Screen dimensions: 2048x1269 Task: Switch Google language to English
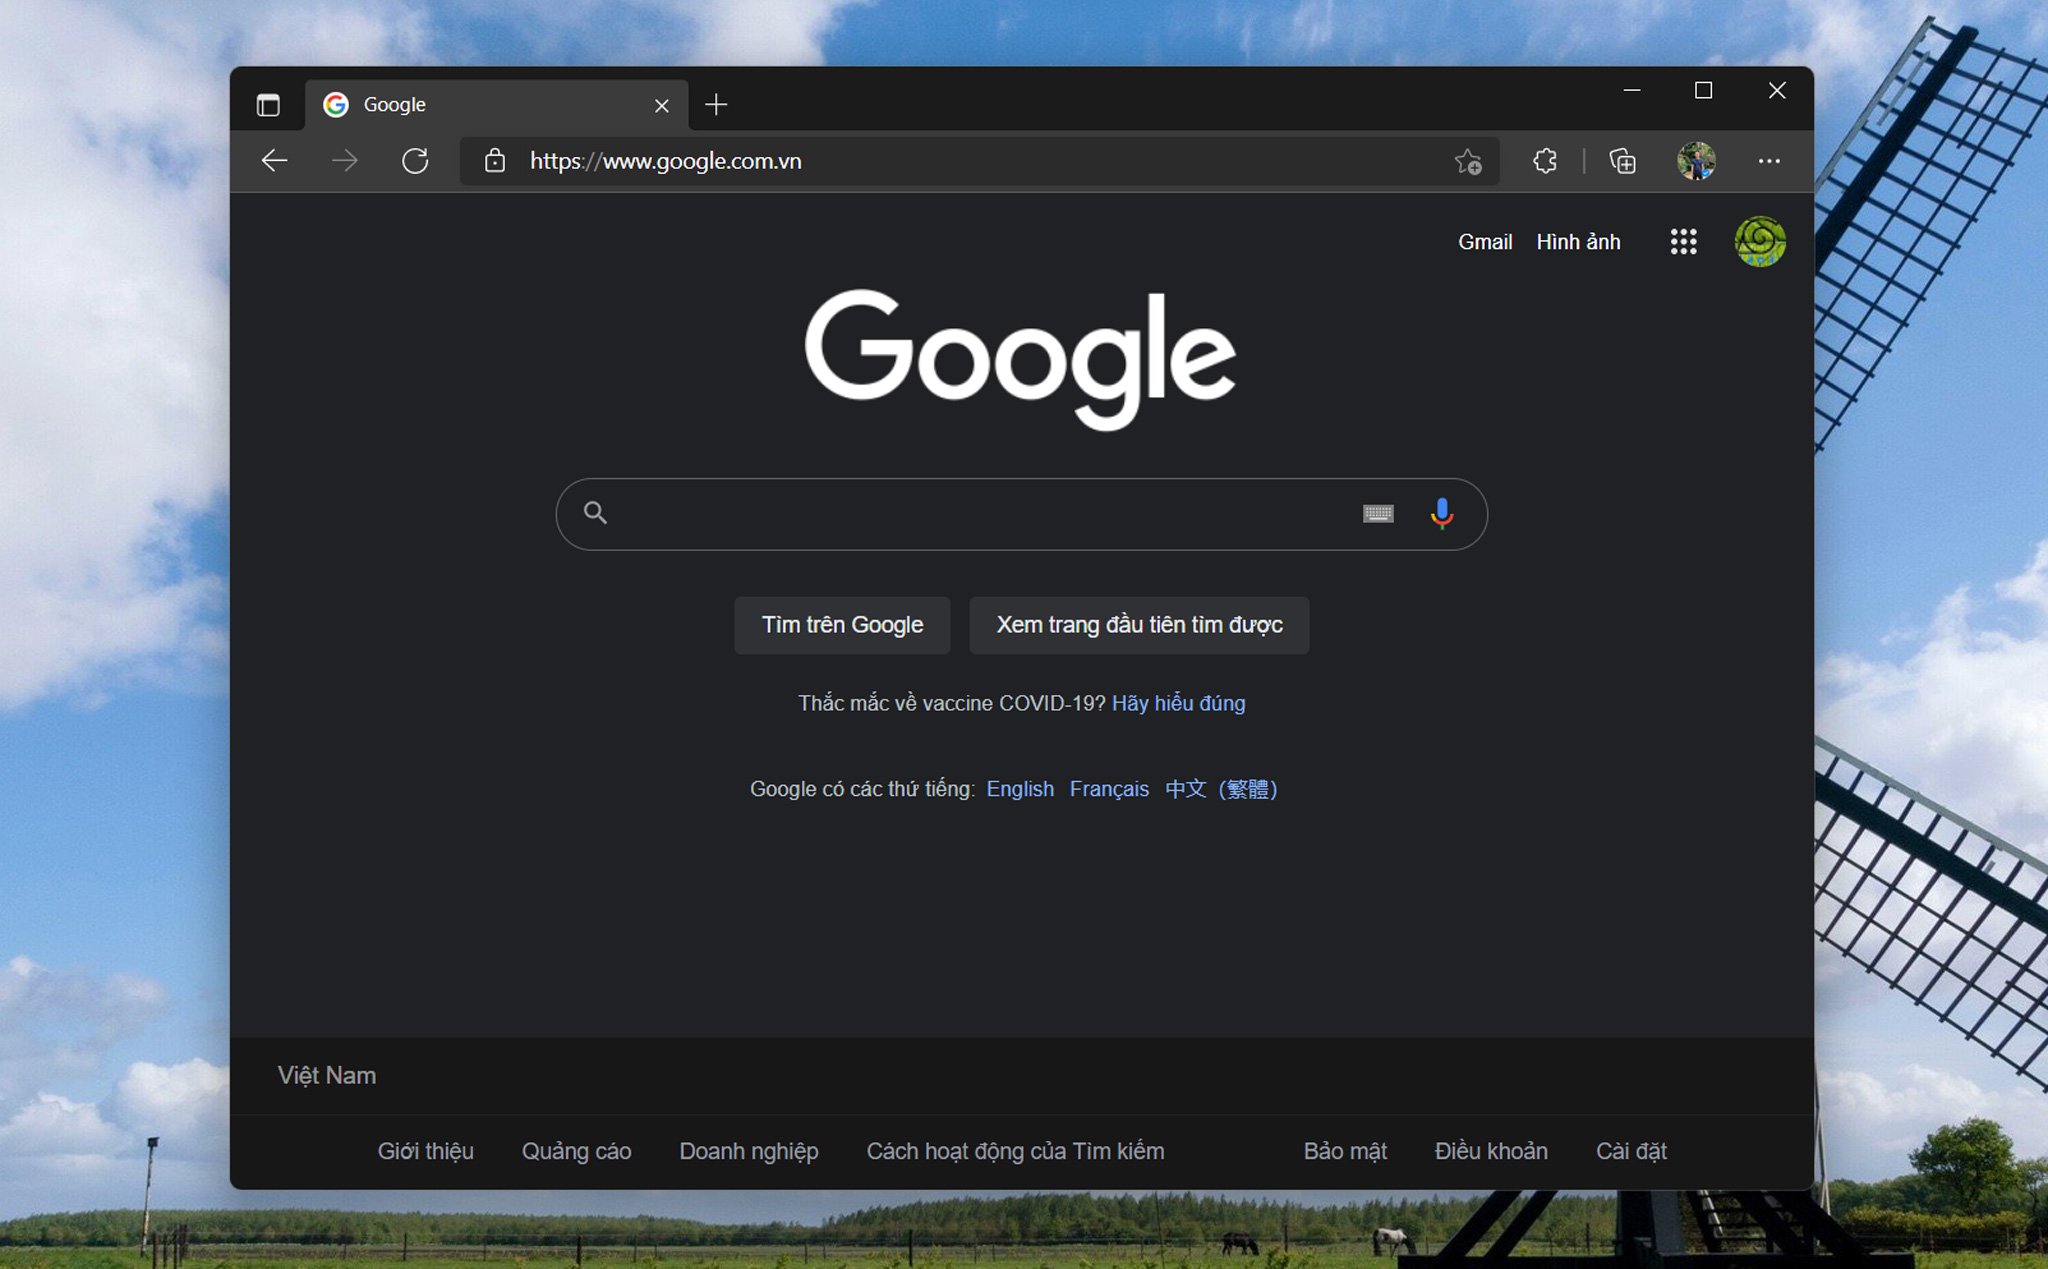coord(1020,789)
